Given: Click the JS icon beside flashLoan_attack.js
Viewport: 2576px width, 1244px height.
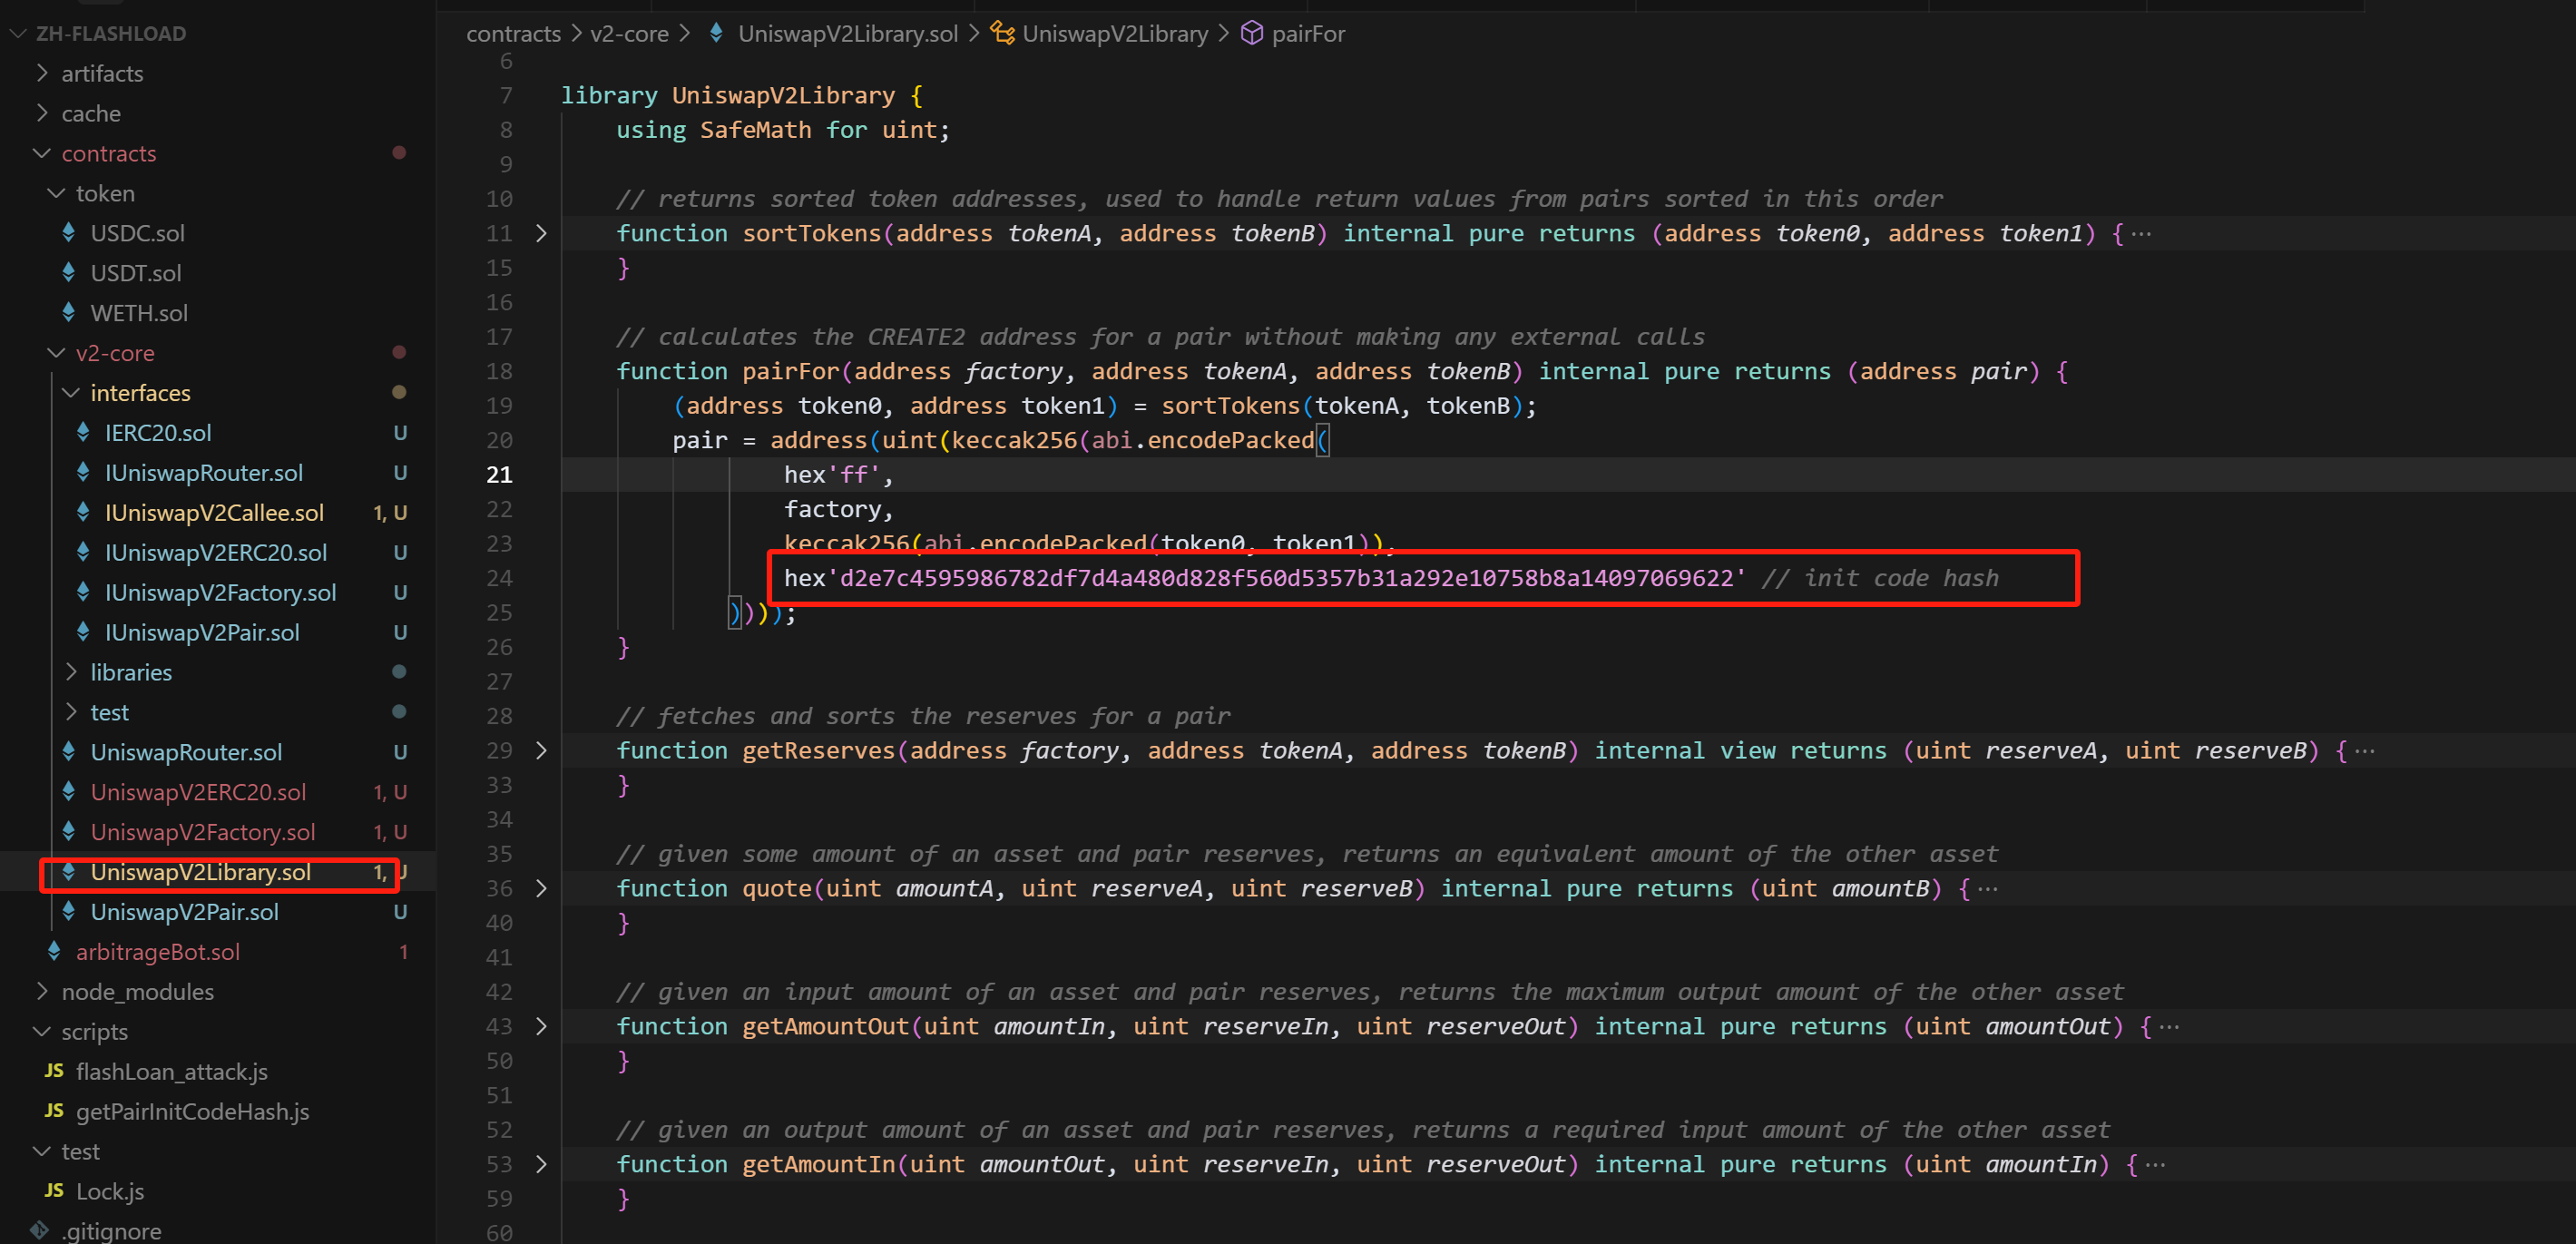Looking at the screenshot, I should coord(54,1071).
